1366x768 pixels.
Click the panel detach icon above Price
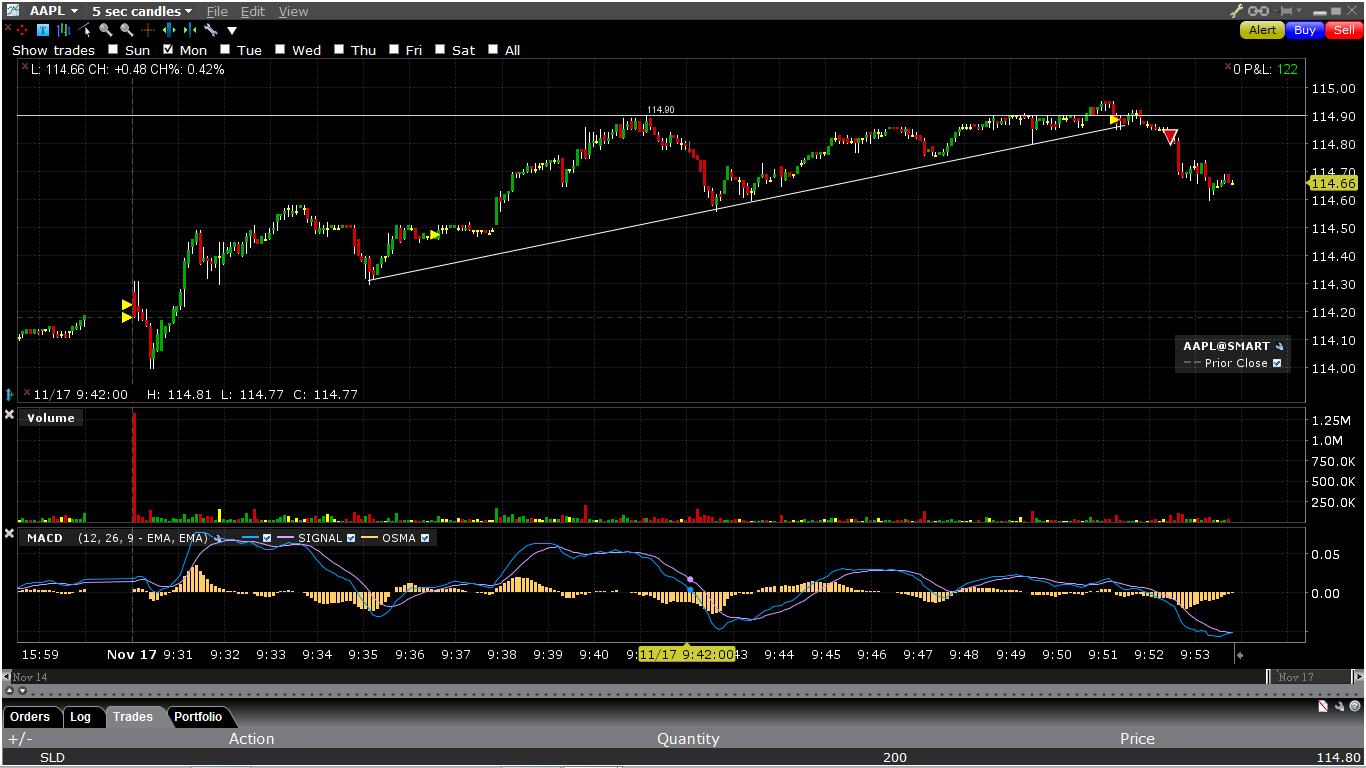pyautogui.click(x=1322, y=707)
